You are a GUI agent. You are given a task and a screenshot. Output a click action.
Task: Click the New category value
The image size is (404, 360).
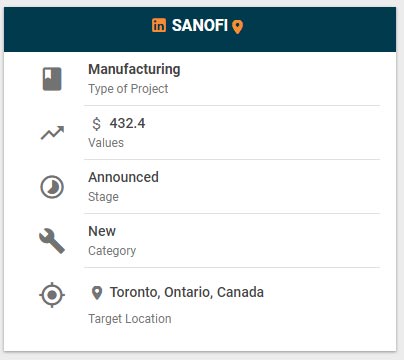pyautogui.click(x=102, y=231)
